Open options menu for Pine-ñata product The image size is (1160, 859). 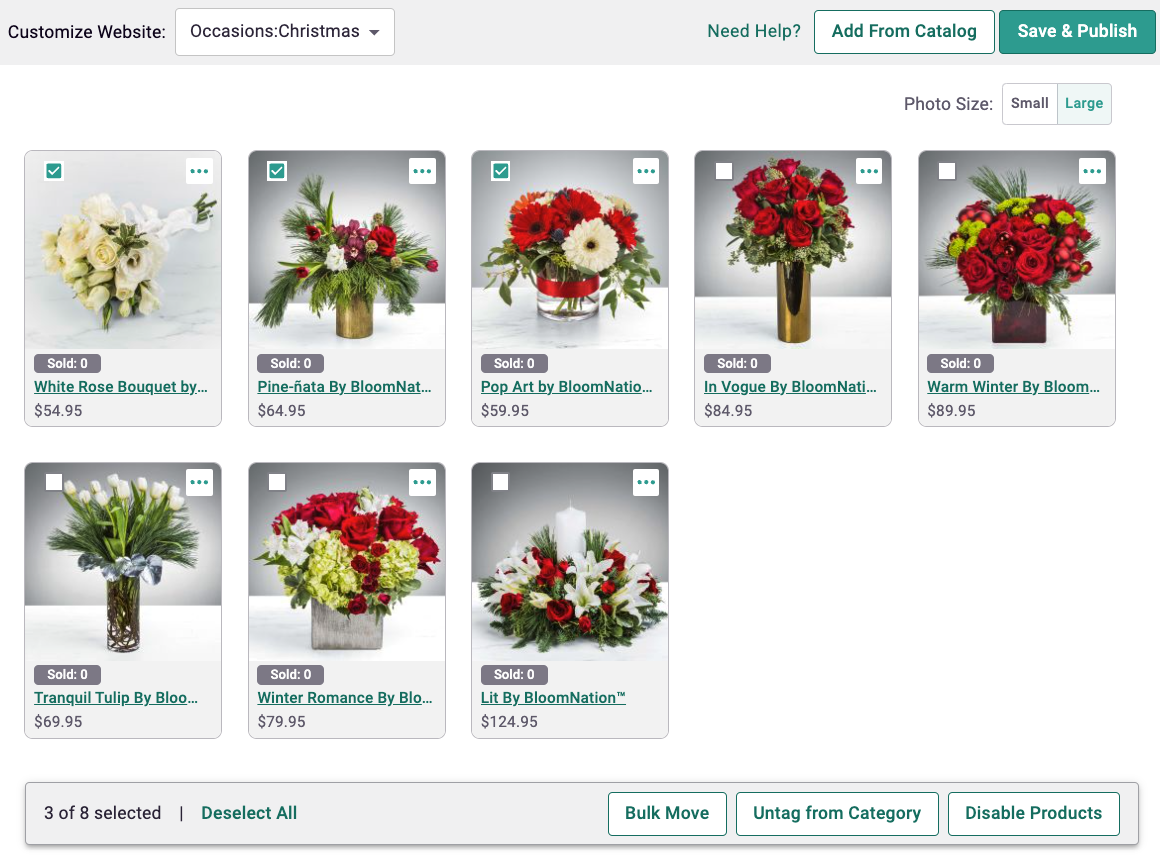pyautogui.click(x=422, y=171)
